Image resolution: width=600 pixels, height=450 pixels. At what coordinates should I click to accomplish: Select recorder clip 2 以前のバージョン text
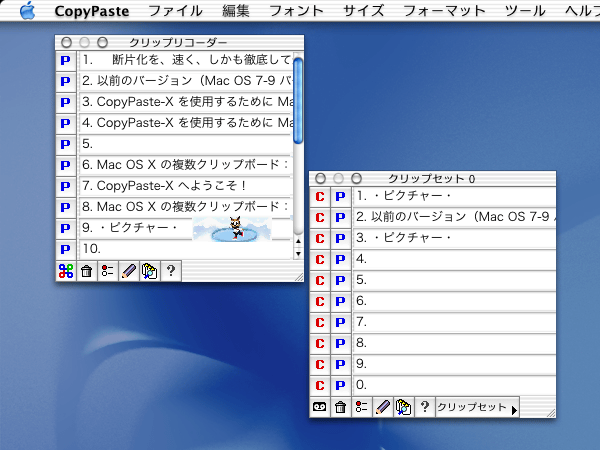click(x=186, y=81)
